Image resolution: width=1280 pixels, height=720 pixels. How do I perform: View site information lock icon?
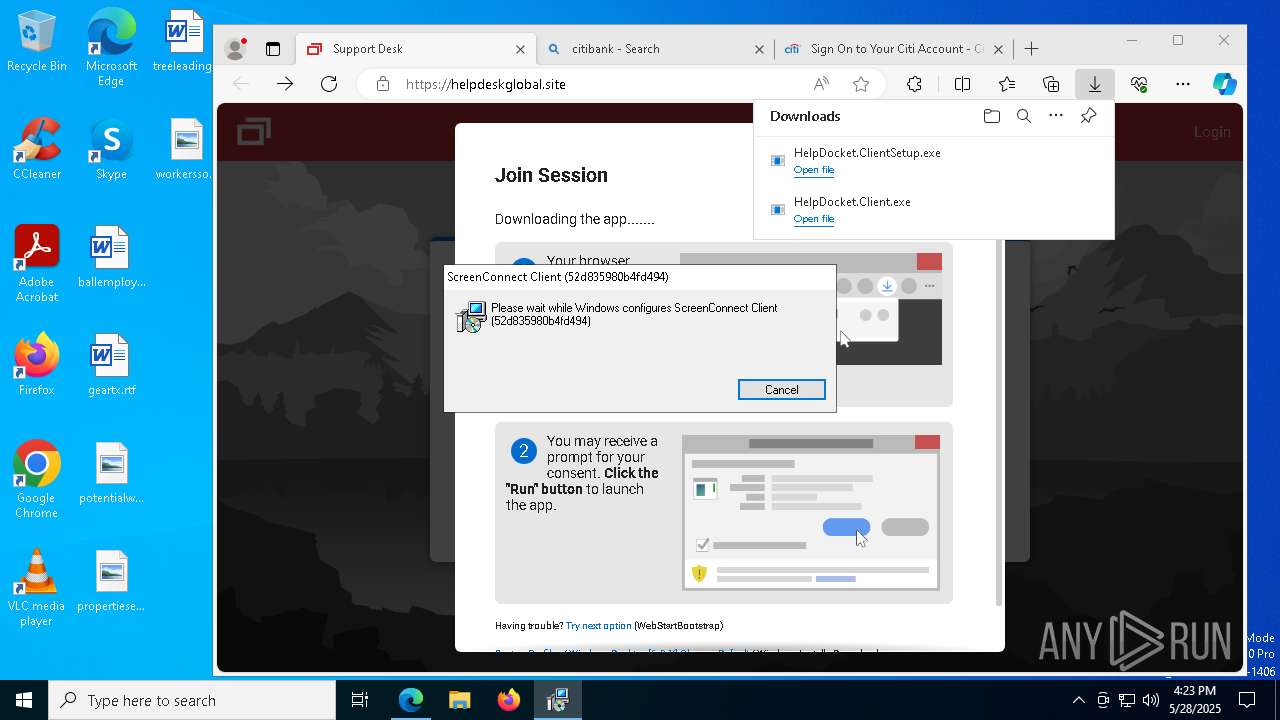click(x=383, y=84)
